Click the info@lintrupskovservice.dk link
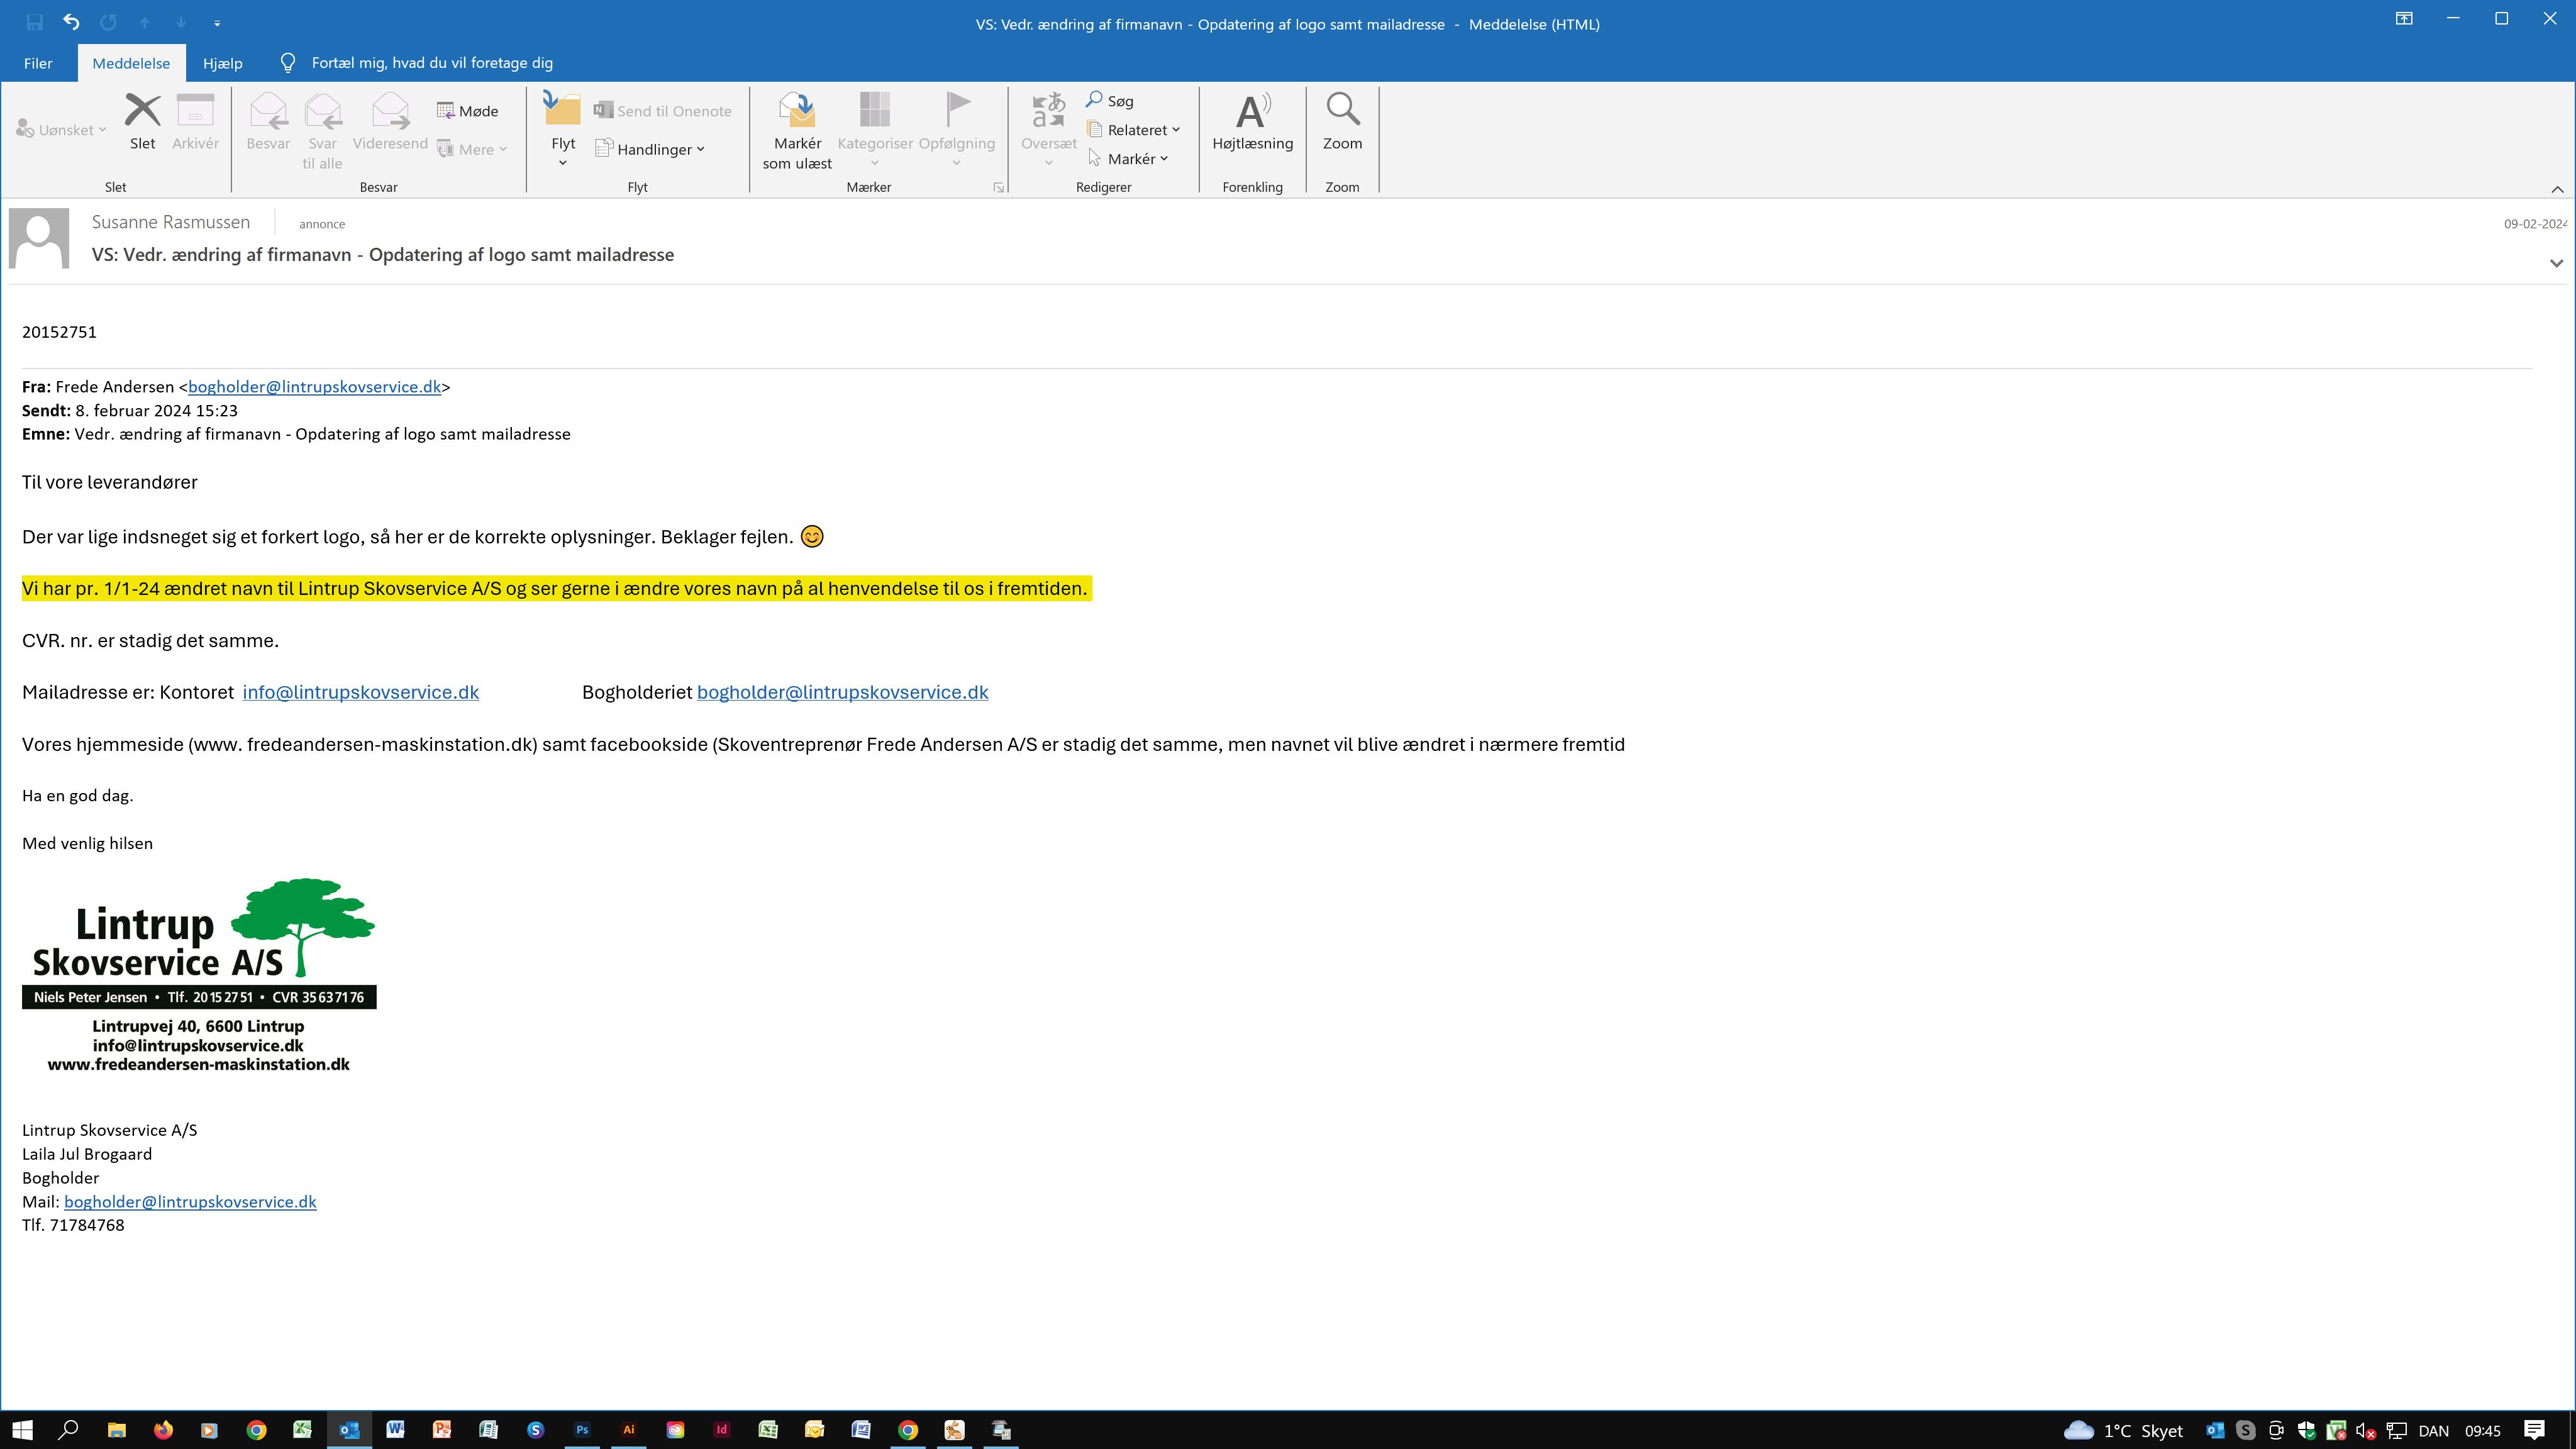 point(360,692)
